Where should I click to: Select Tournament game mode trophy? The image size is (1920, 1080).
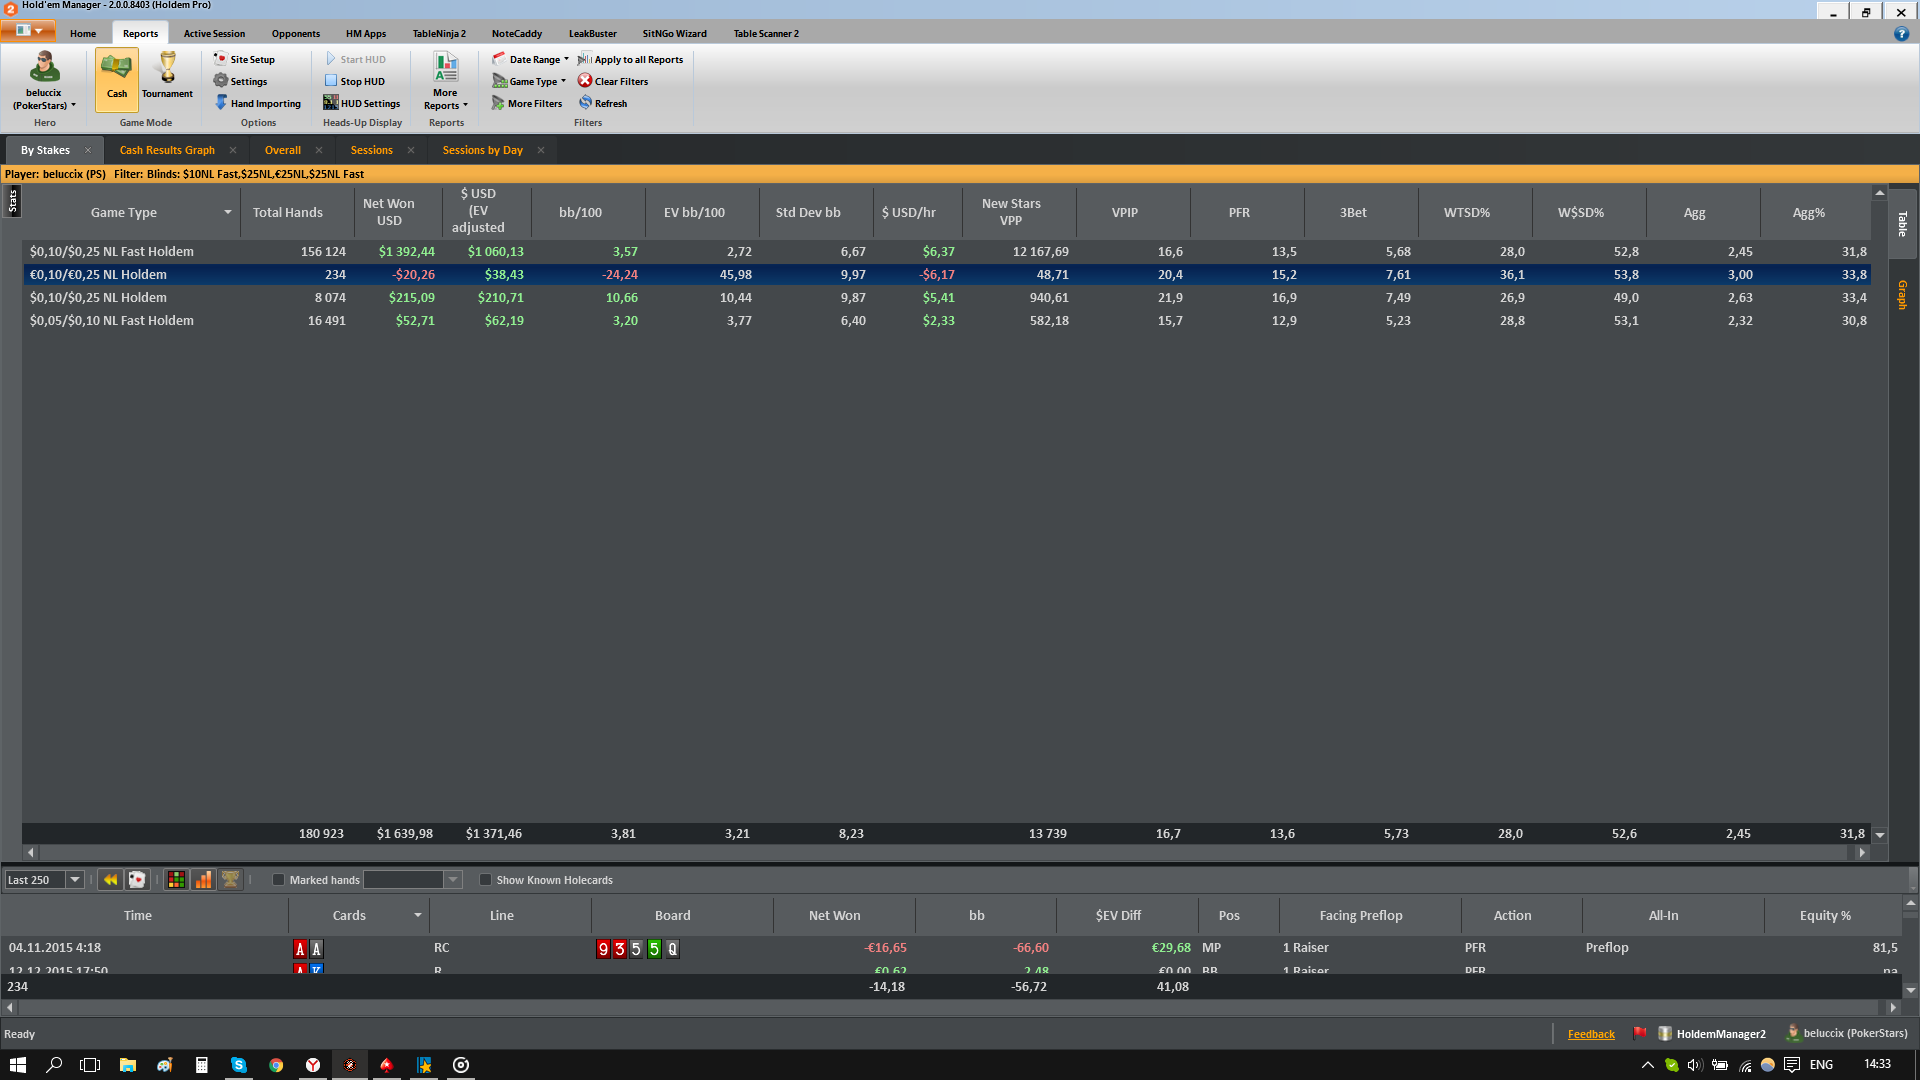coord(167,77)
